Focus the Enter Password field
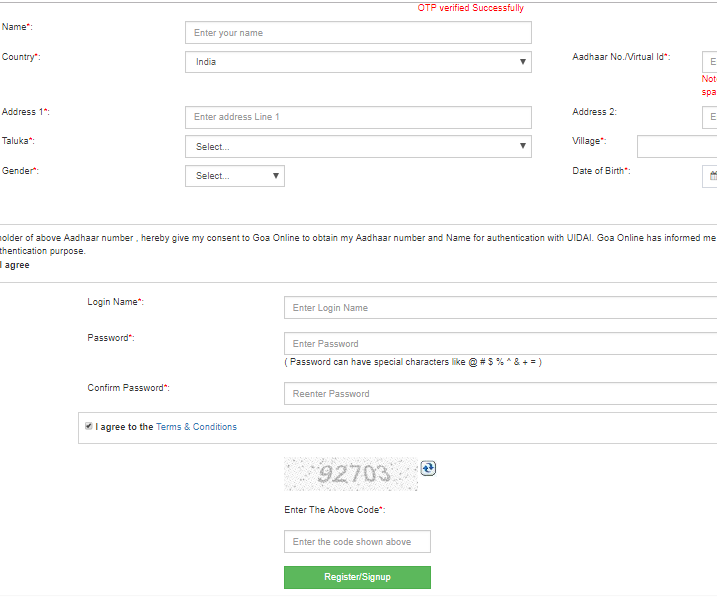The height and width of the screenshot is (612, 717). 500,344
